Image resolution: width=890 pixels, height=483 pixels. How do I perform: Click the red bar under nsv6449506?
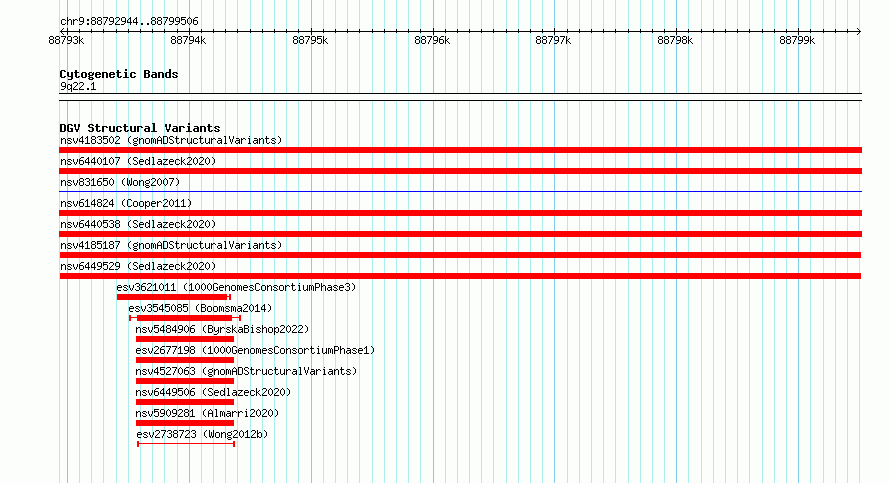[x=185, y=402]
